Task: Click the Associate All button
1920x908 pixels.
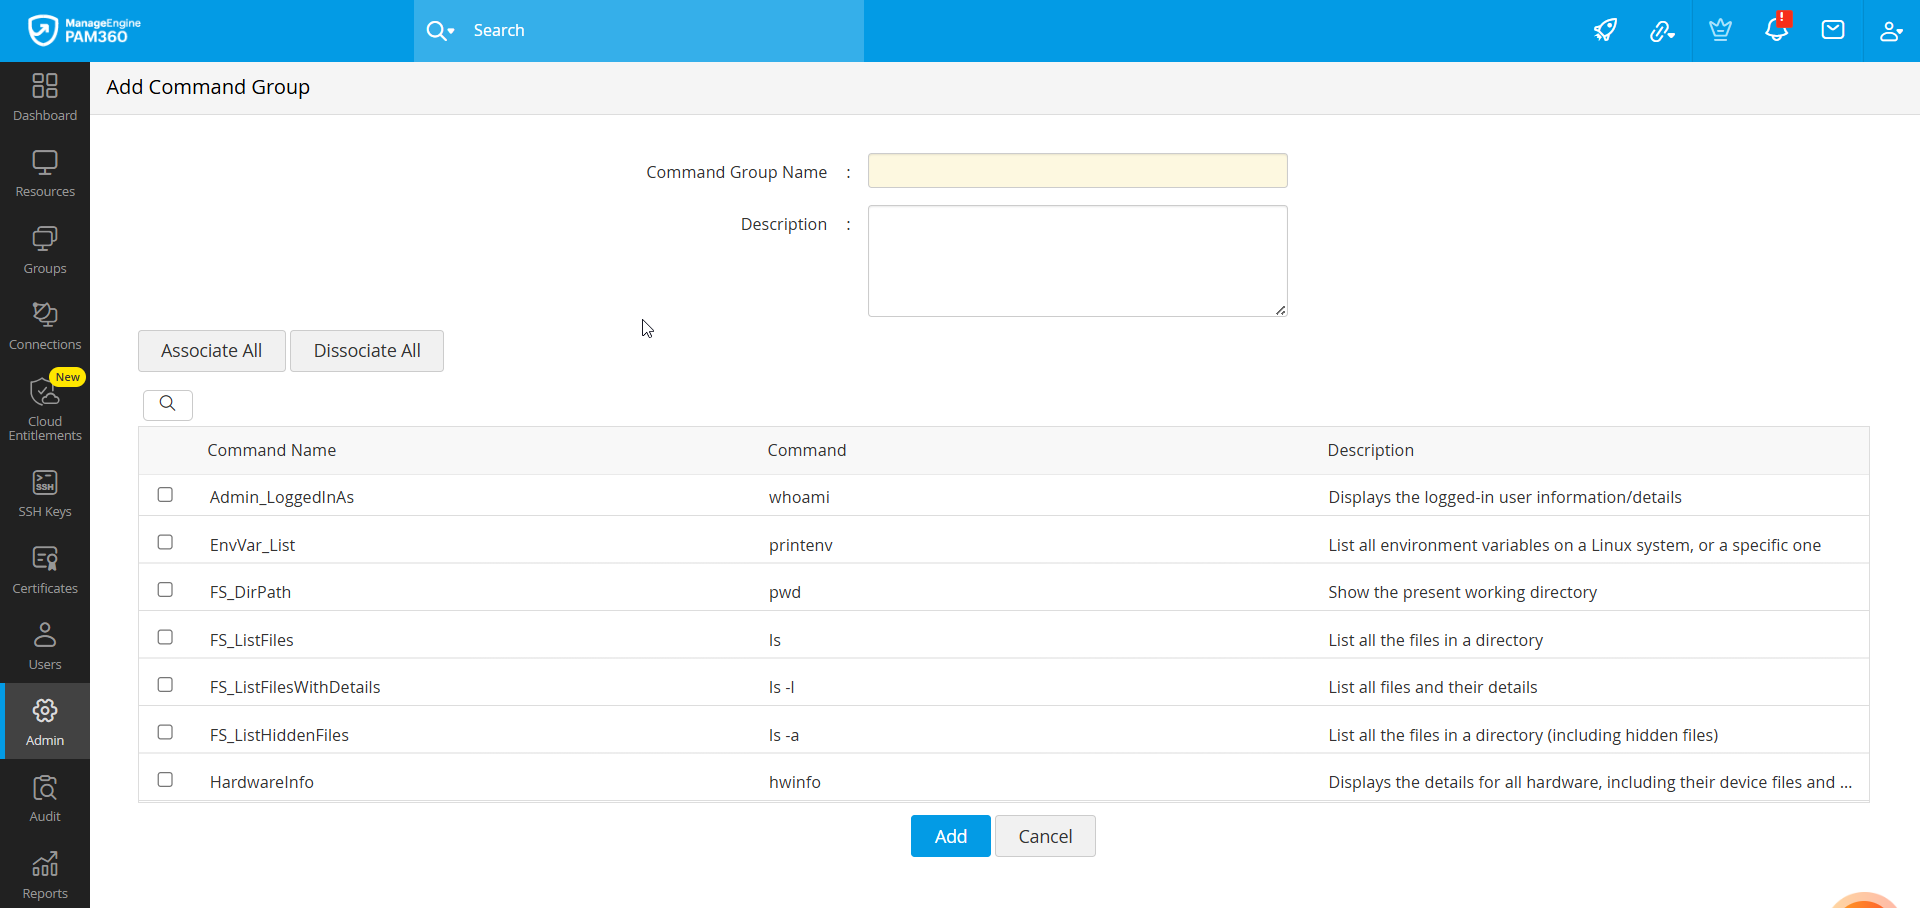Action: tap(211, 351)
